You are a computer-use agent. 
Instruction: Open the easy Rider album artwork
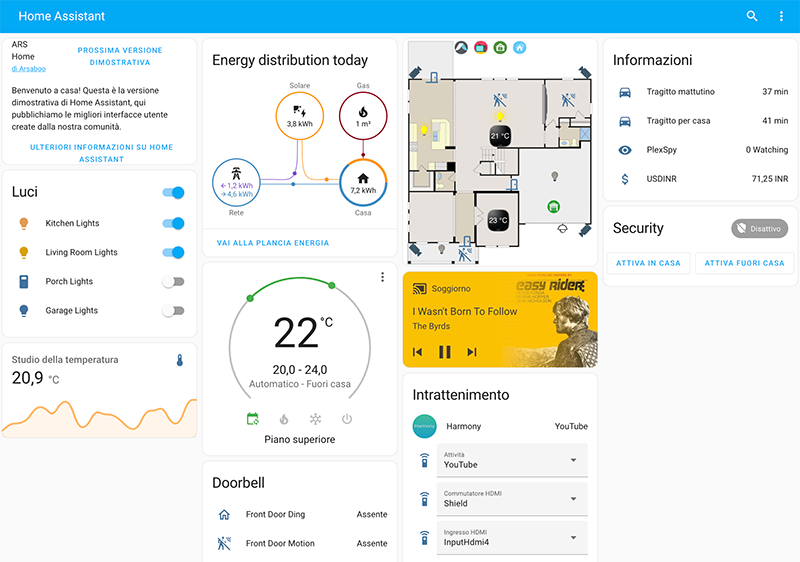tap(551, 320)
